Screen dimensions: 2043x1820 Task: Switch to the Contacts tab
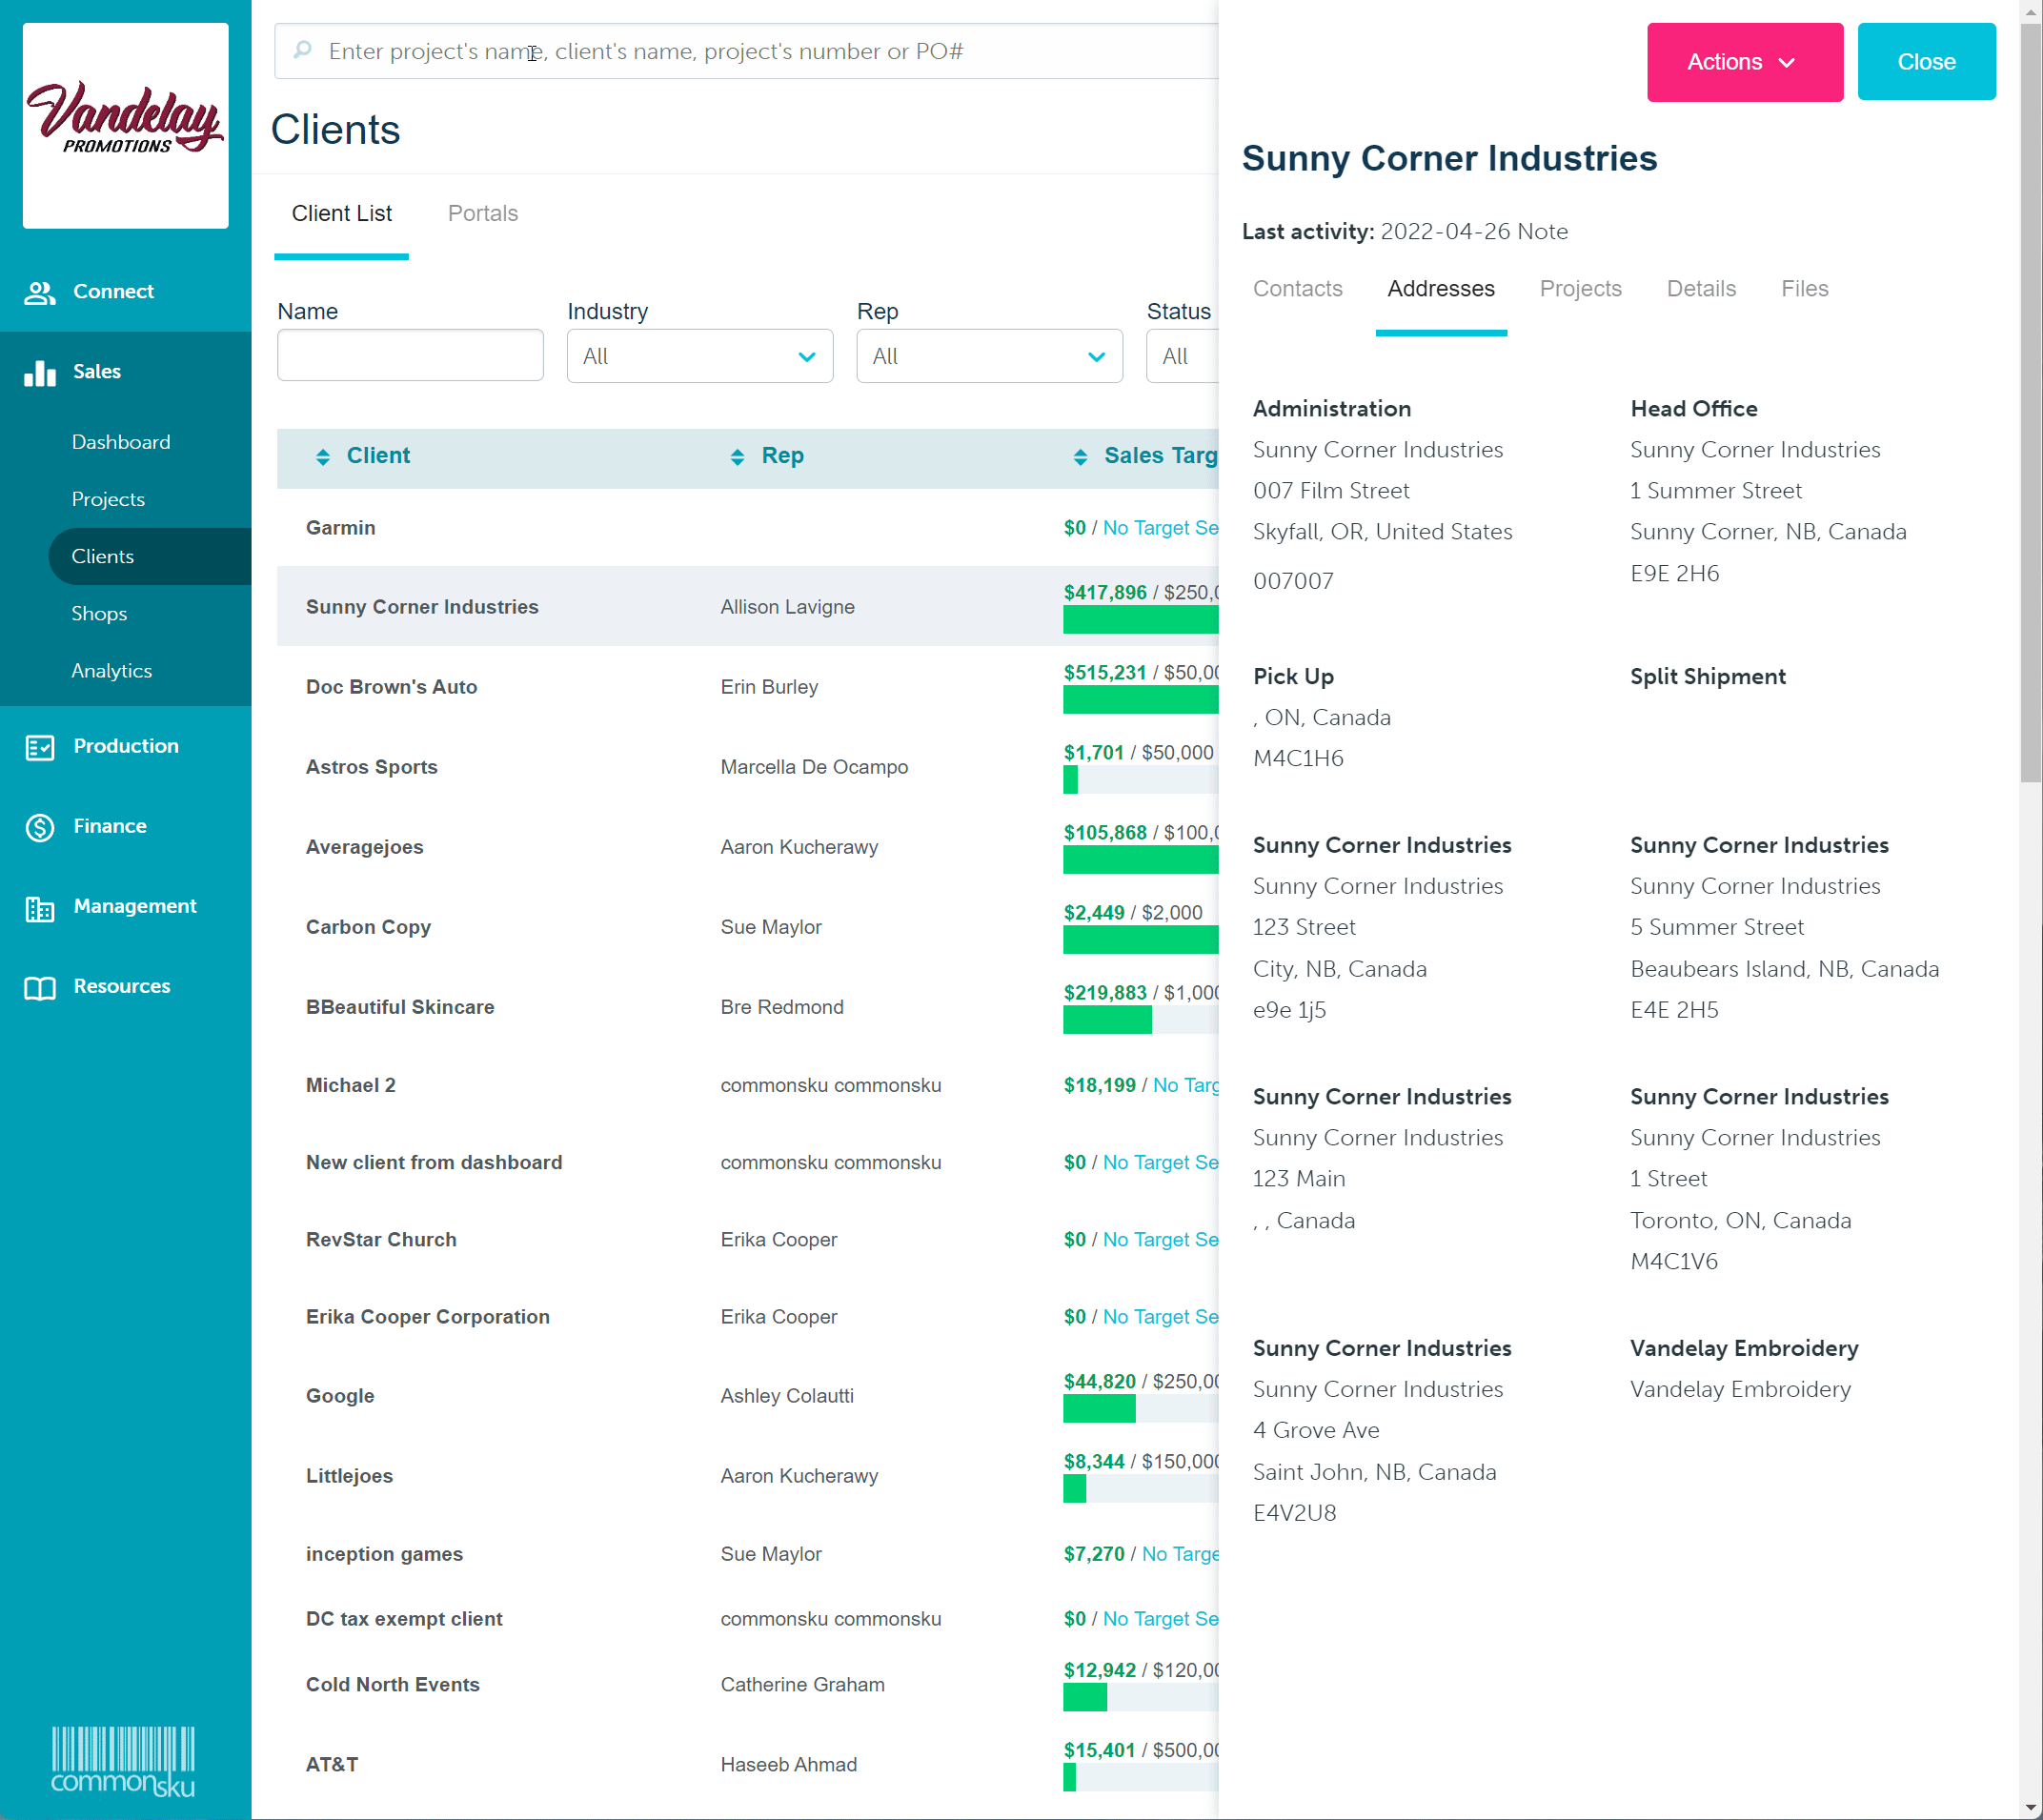[x=1297, y=289]
